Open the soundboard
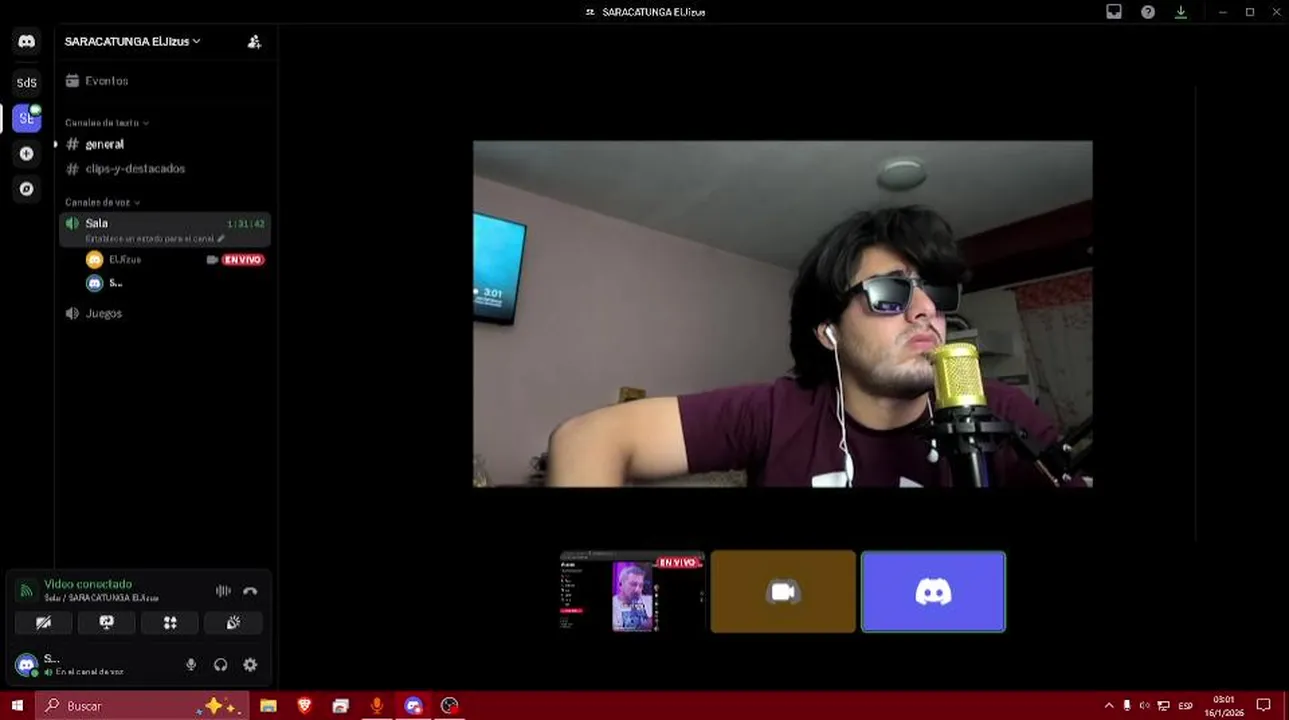Image resolution: width=1289 pixels, height=720 pixels. (233, 622)
